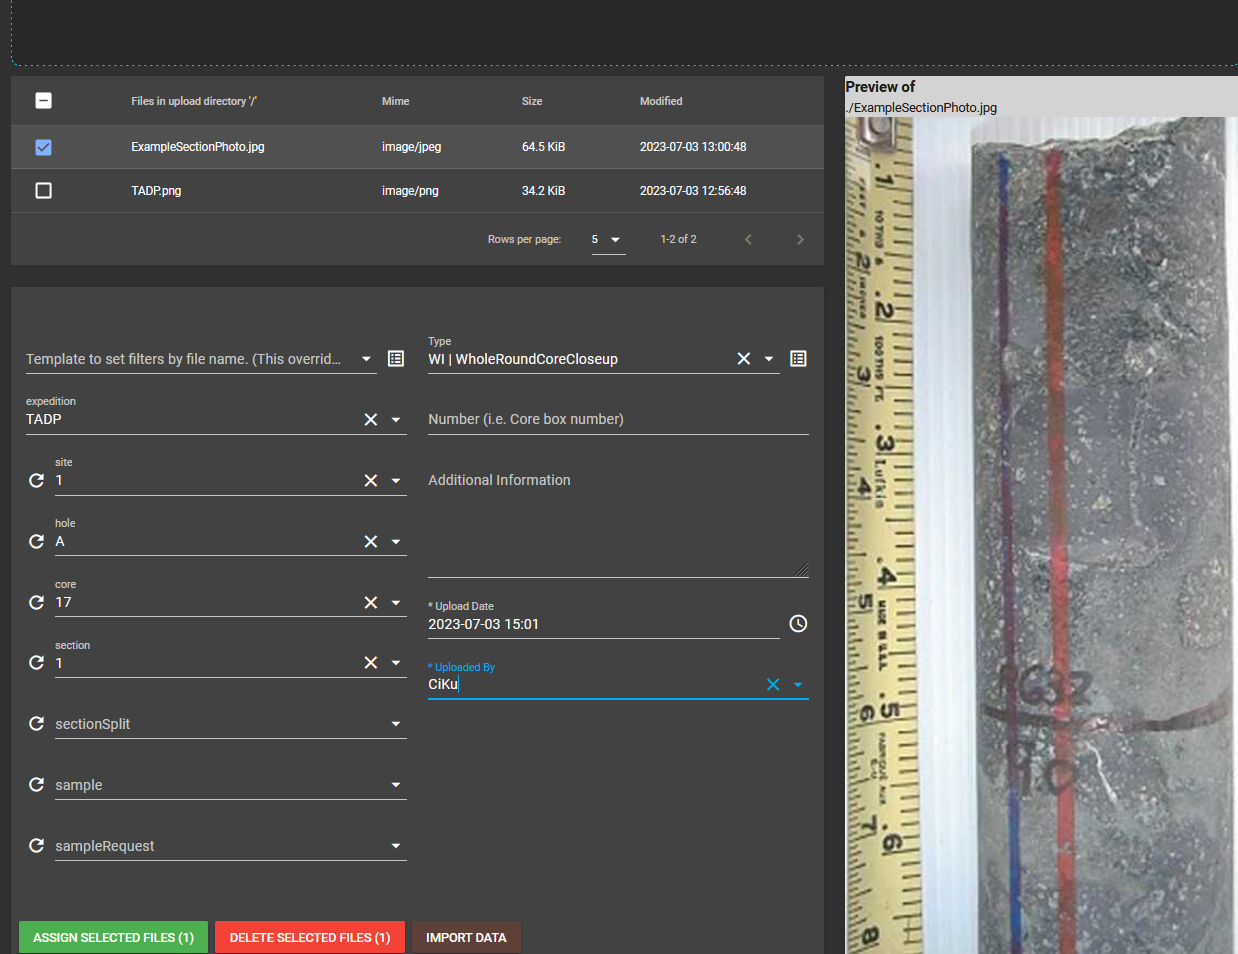Clear the Uploaded By field value
The height and width of the screenshot is (954, 1238).
(x=773, y=685)
